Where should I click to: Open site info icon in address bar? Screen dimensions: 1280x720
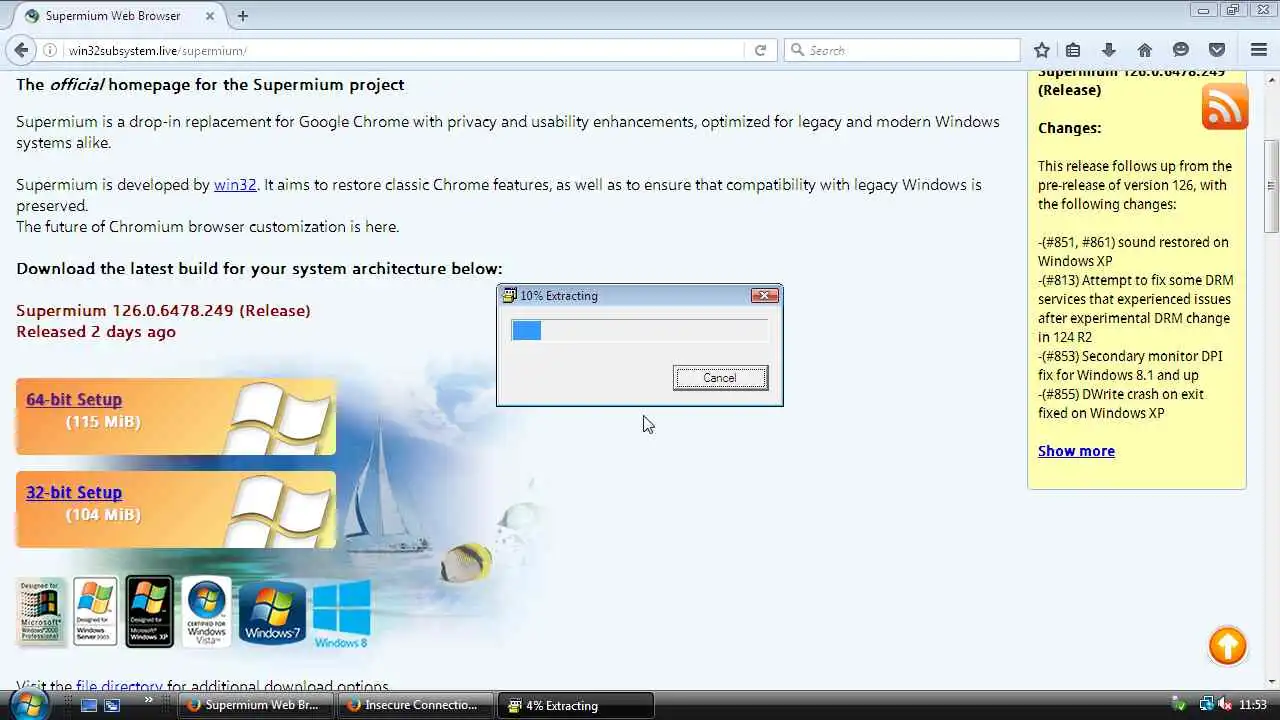tap(50, 50)
